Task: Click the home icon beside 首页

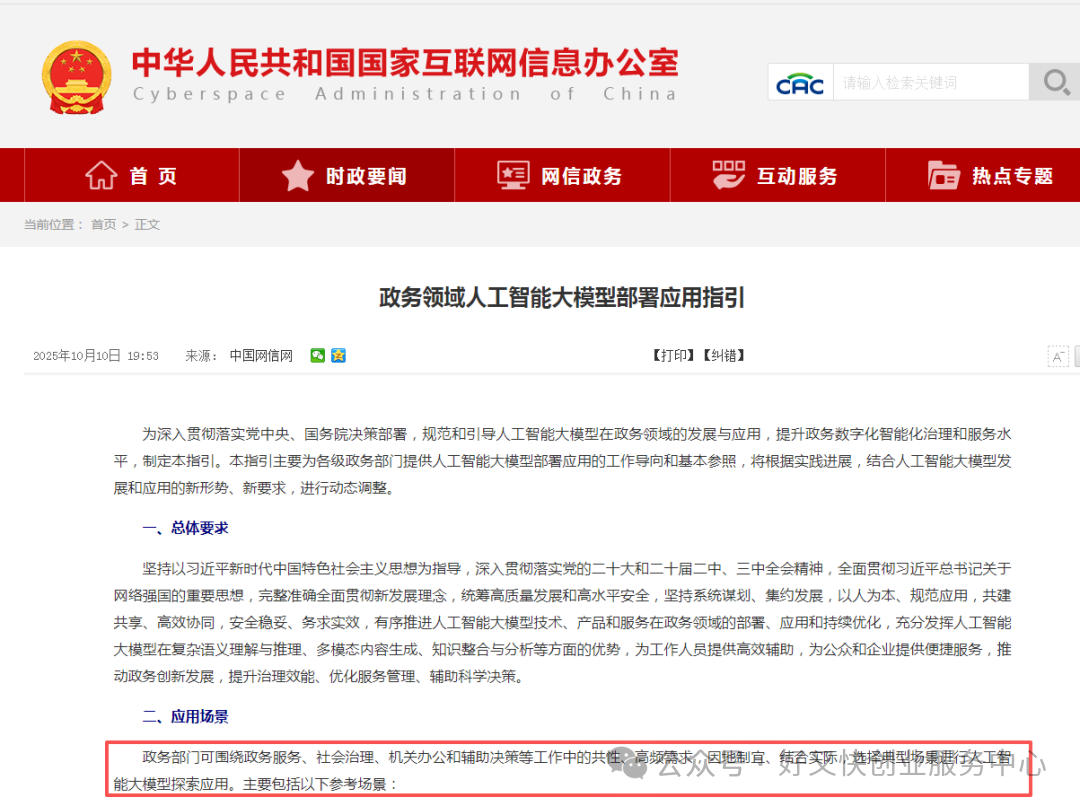Action: click(101, 174)
